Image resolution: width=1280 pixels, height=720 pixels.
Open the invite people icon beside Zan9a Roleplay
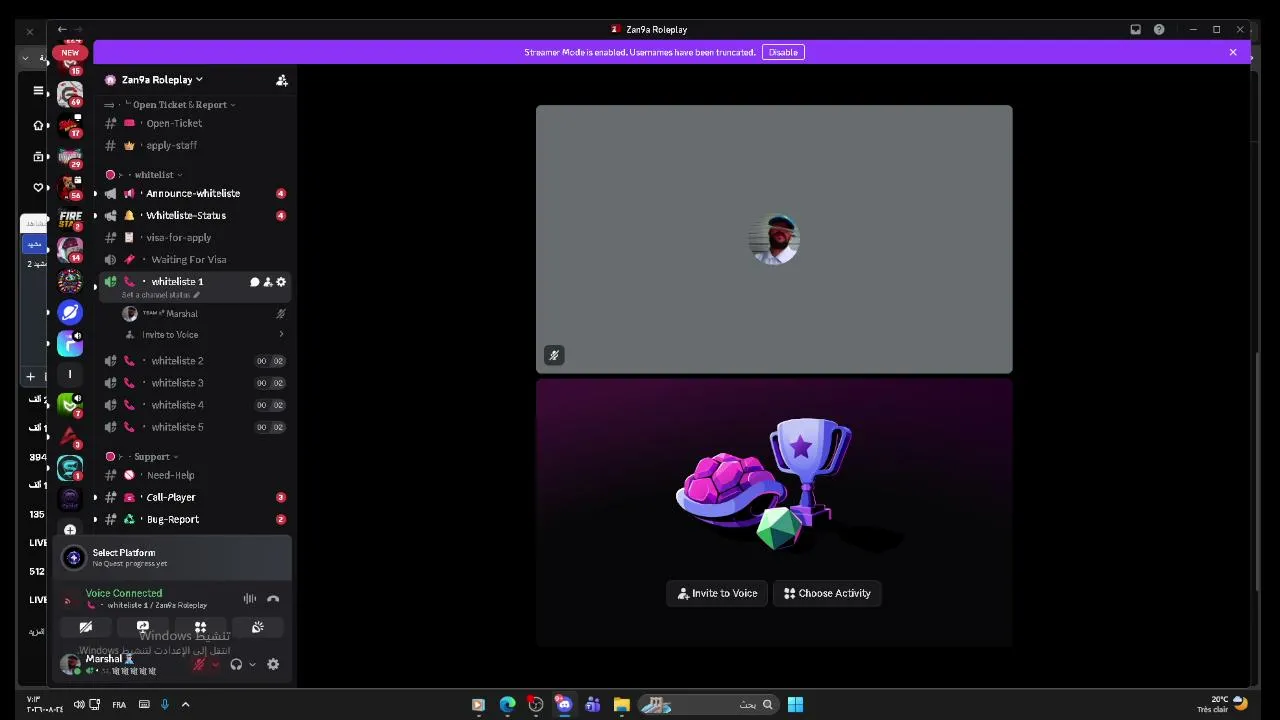click(282, 80)
